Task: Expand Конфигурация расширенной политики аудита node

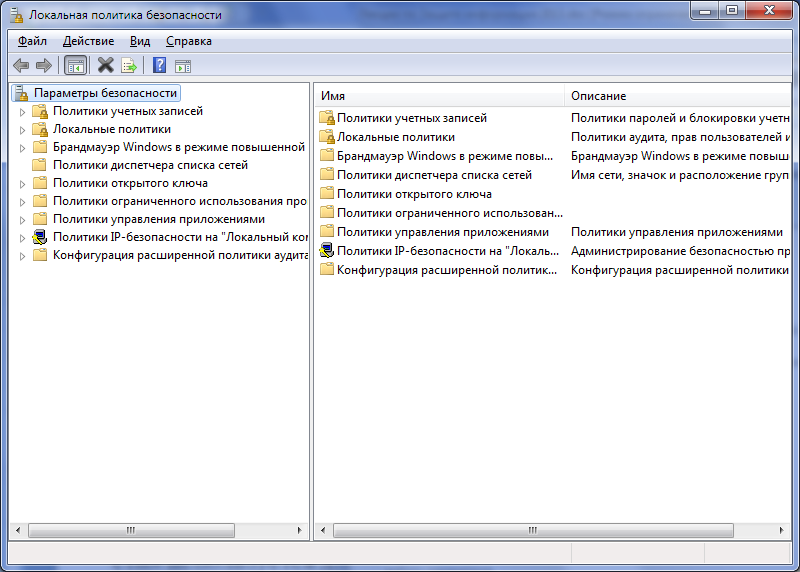Action: pos(22,256)
